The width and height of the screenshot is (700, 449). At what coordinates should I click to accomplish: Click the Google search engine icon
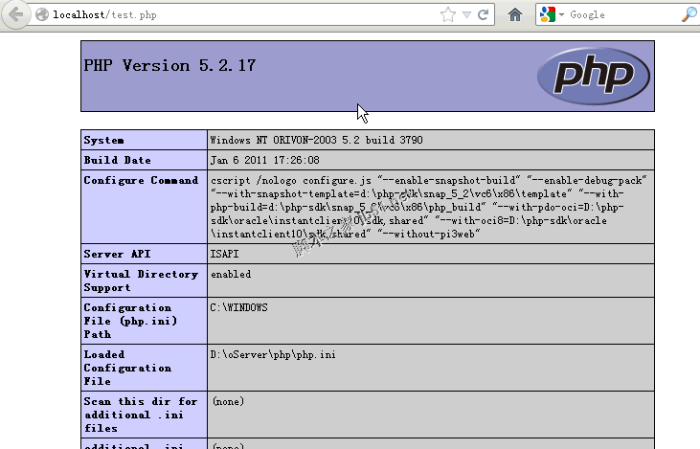[547, 15]
